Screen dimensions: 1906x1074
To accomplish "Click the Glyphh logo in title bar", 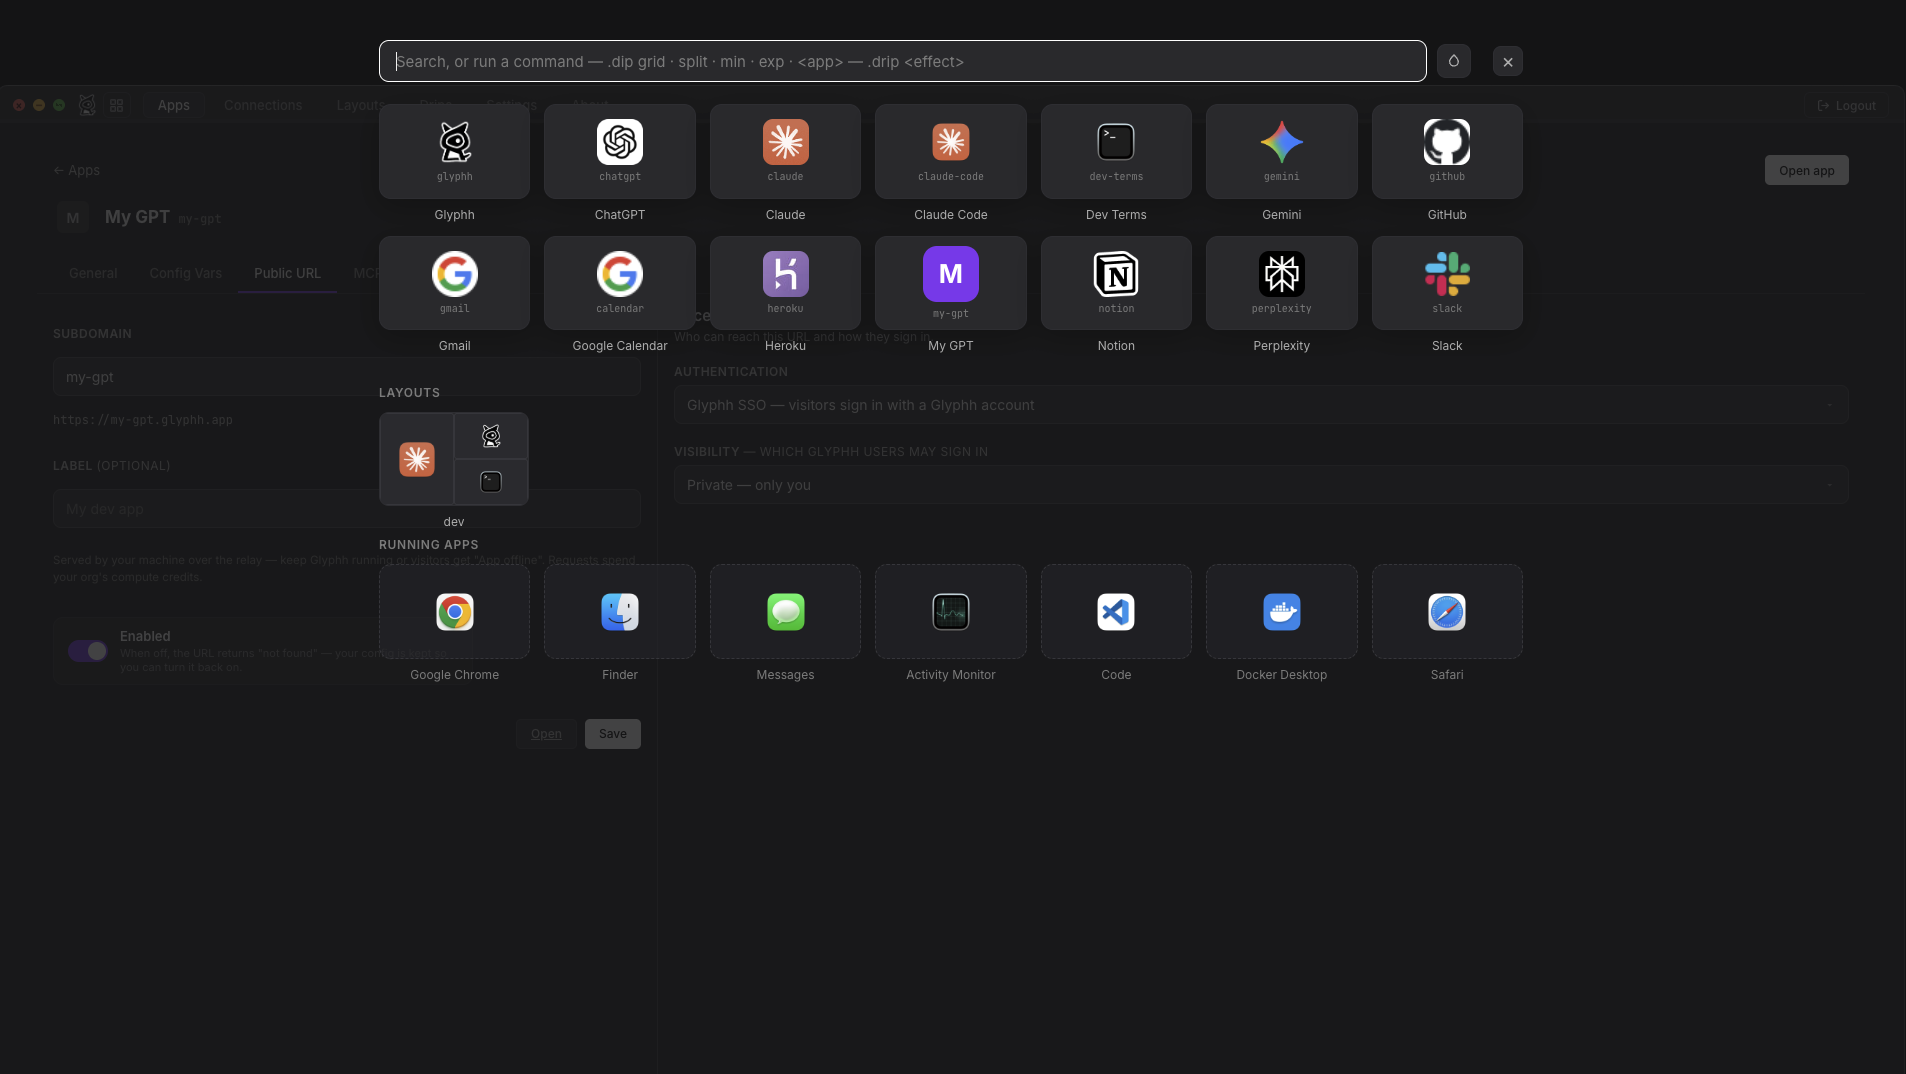I will pyautogui.click(x=87, y=105).
